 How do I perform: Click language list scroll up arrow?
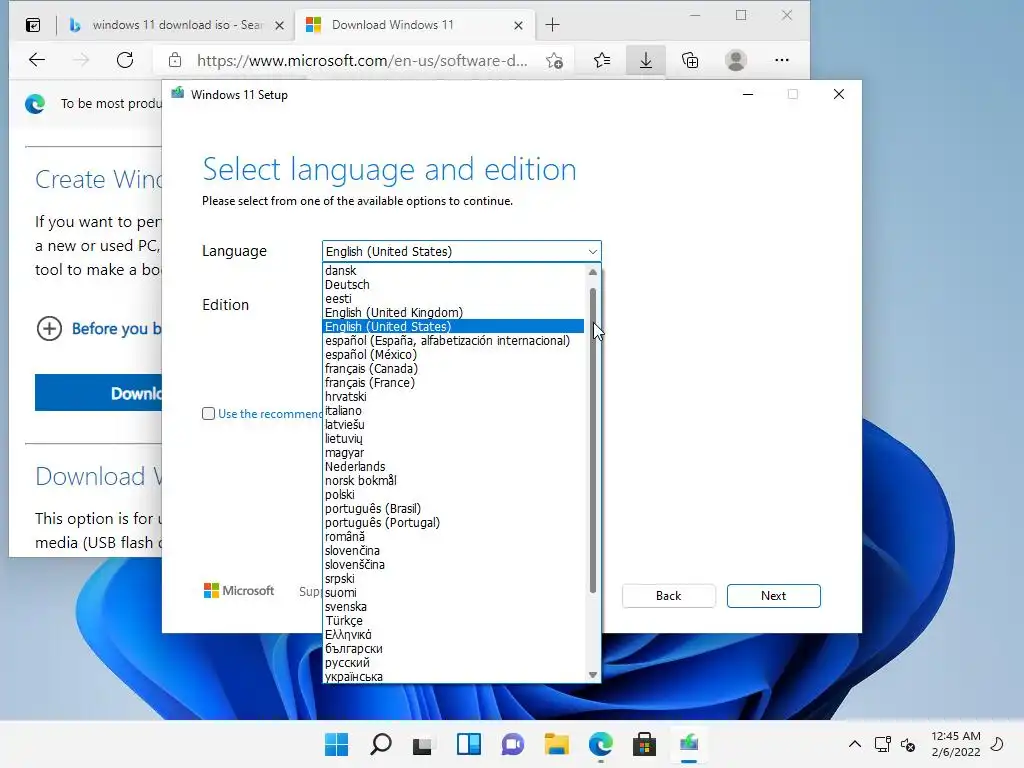[x=593, y=272]
